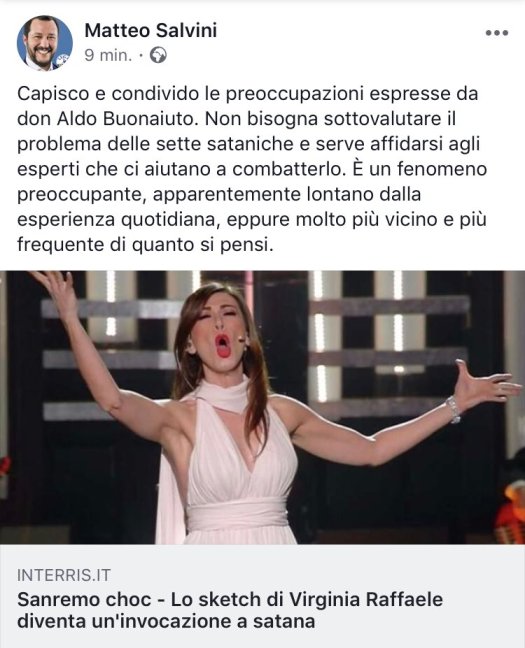The width and height of the screenshot is (525, 648).
Task: Click the bracelet on the singer's wrist
Action: coord(453,409)
